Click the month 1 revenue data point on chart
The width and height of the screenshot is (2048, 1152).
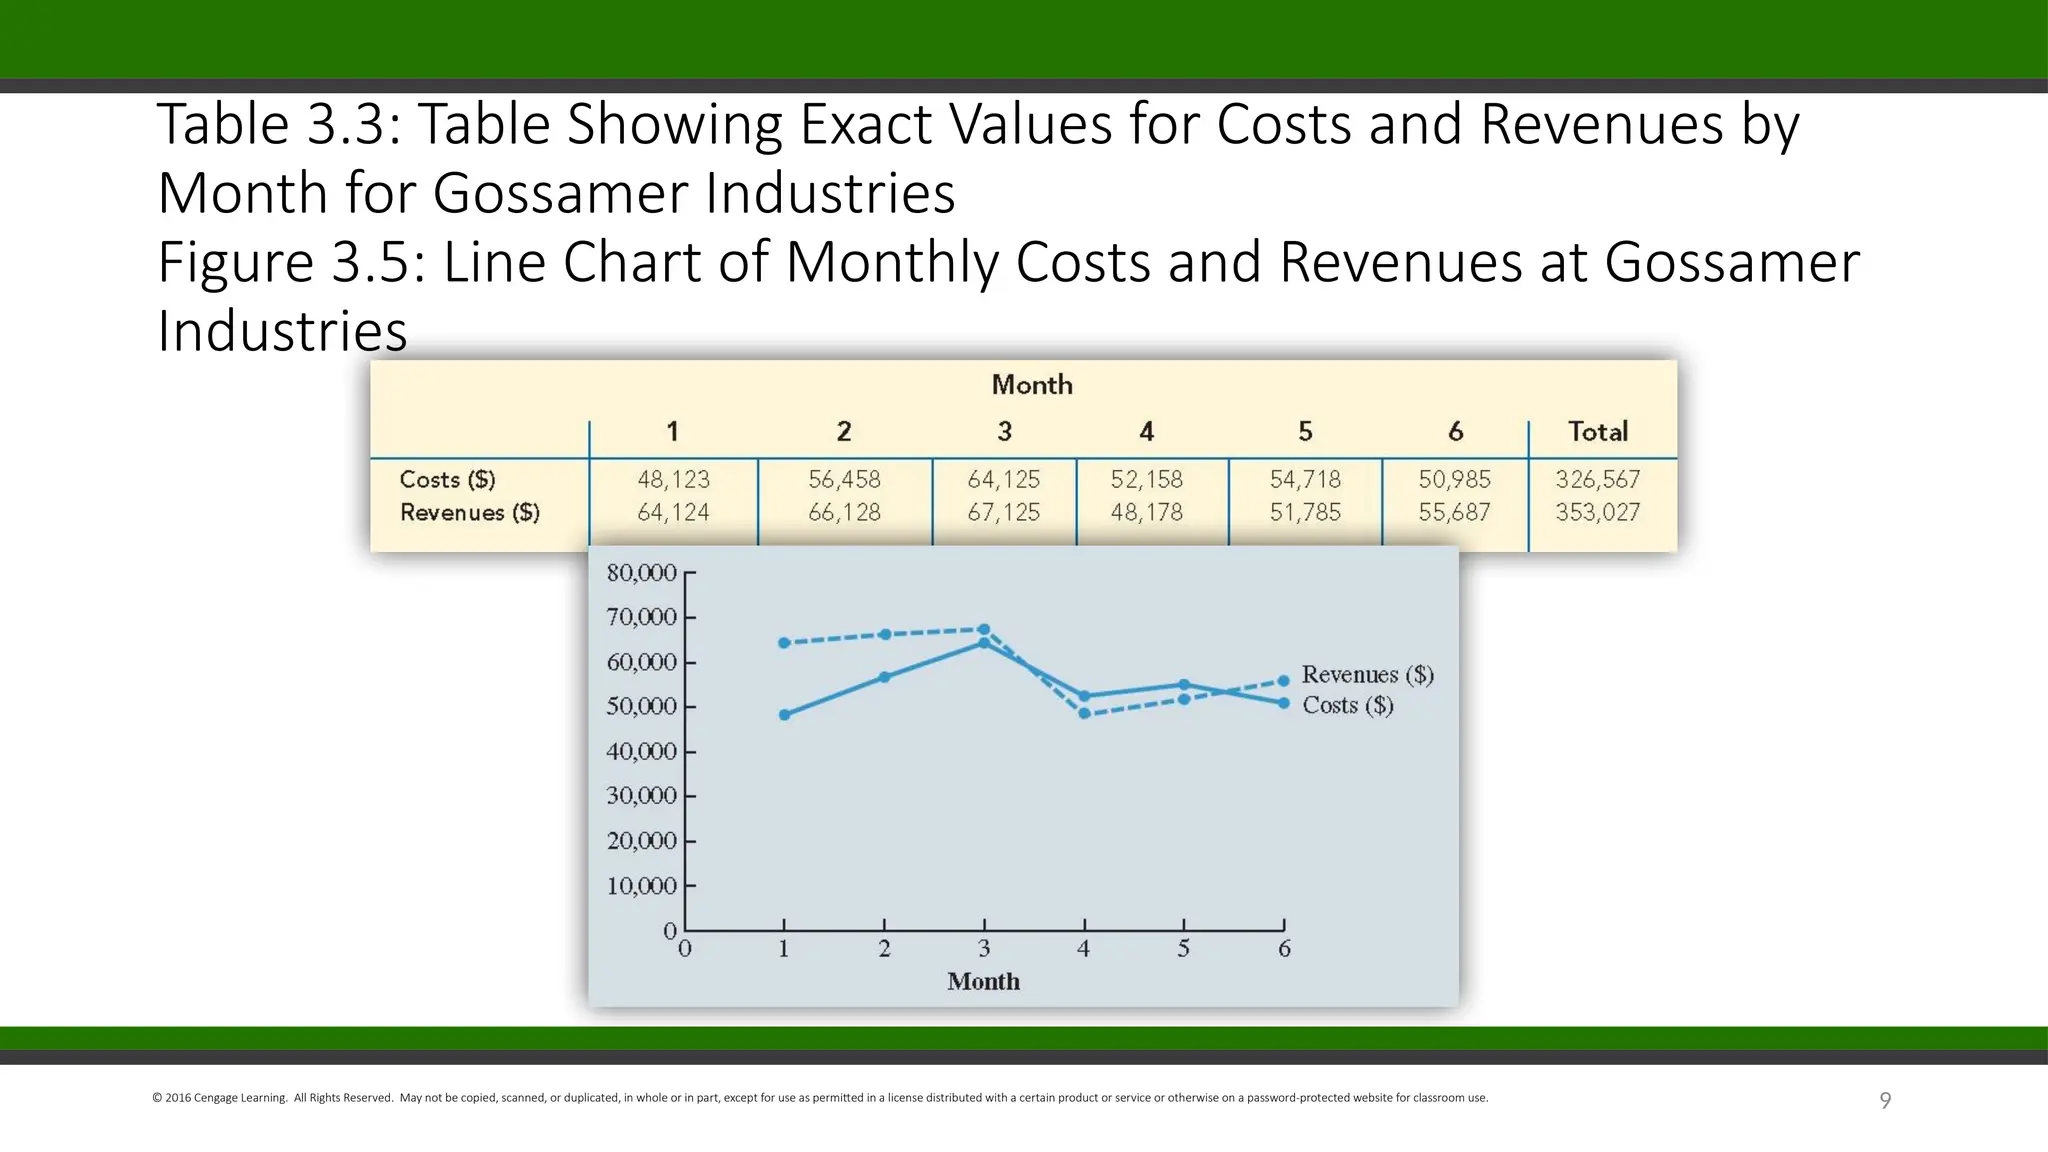[784, 643]
